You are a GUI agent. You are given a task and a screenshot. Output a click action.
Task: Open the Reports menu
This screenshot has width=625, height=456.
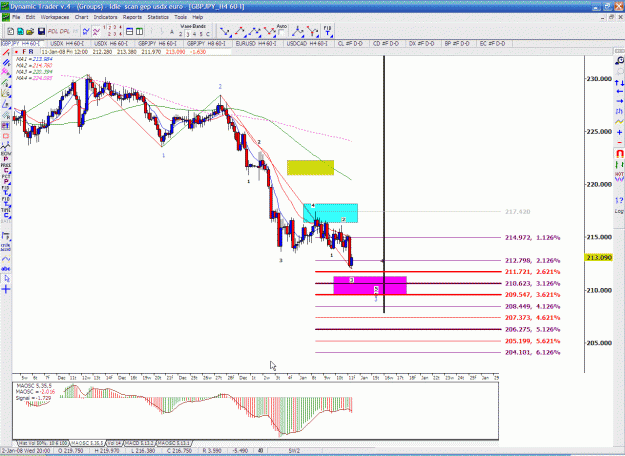point(132,17)
